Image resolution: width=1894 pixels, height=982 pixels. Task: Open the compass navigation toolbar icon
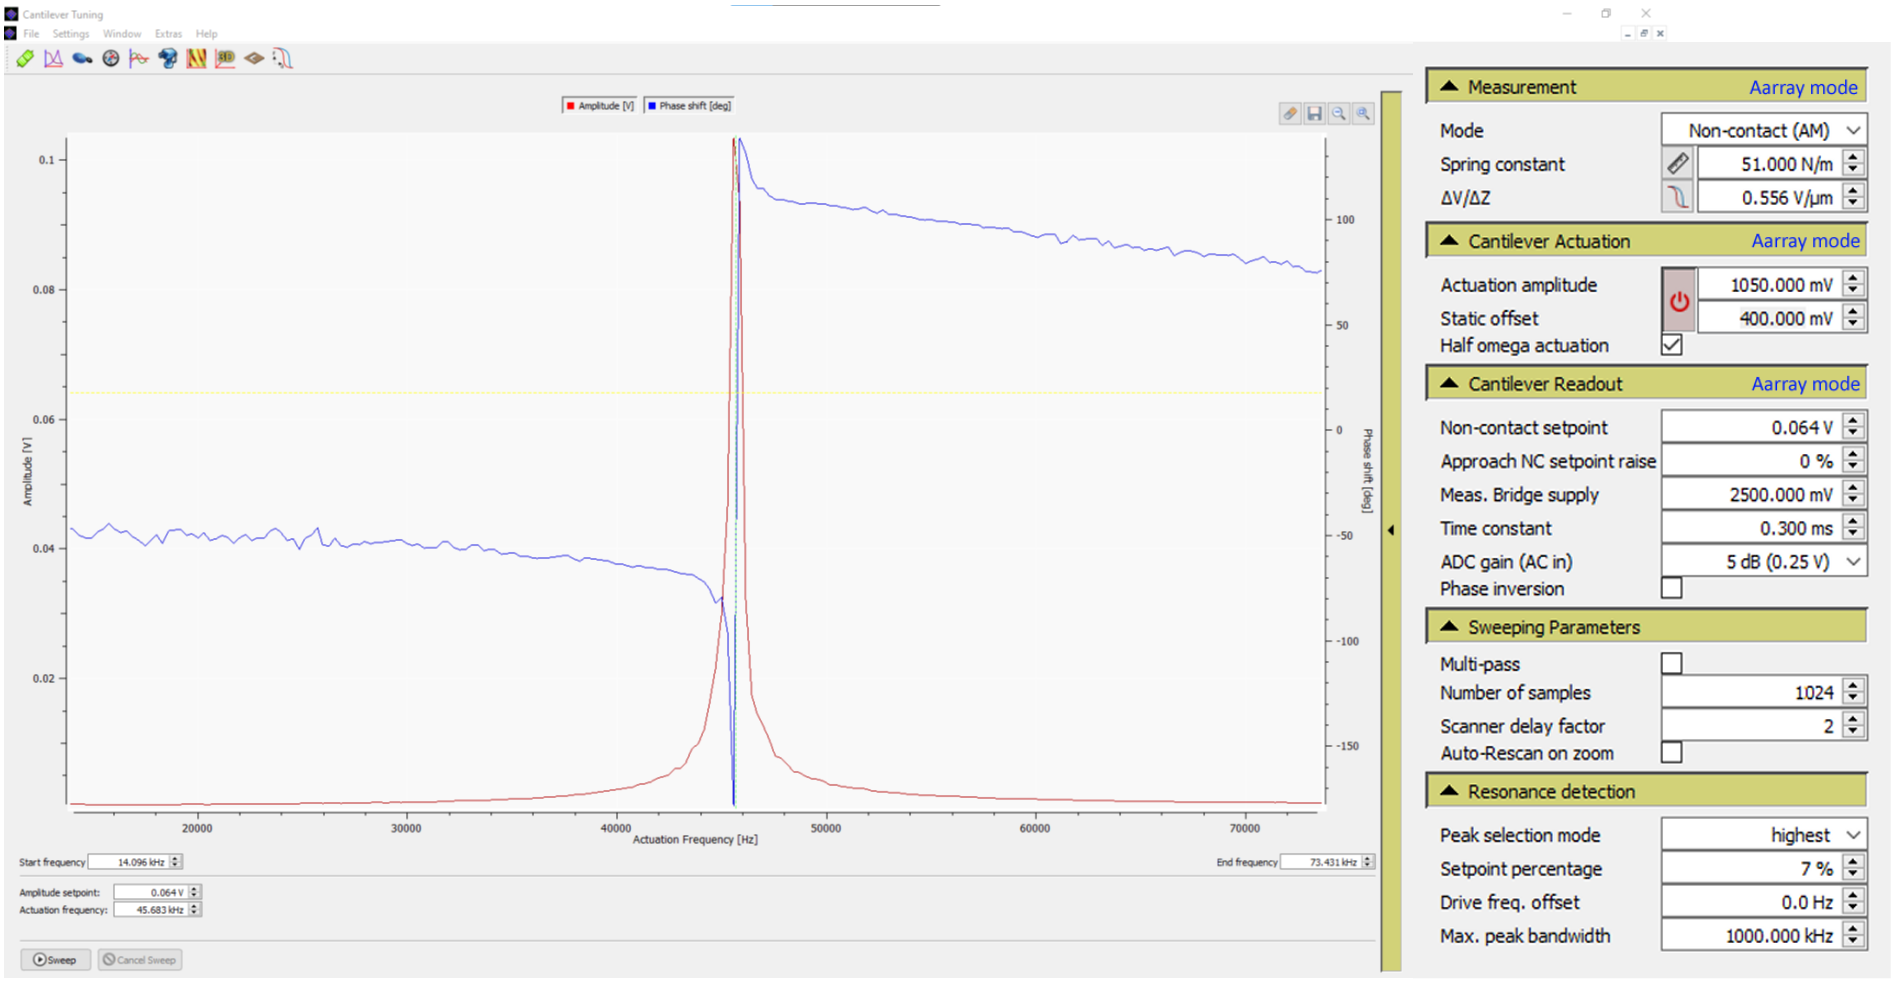111,59
